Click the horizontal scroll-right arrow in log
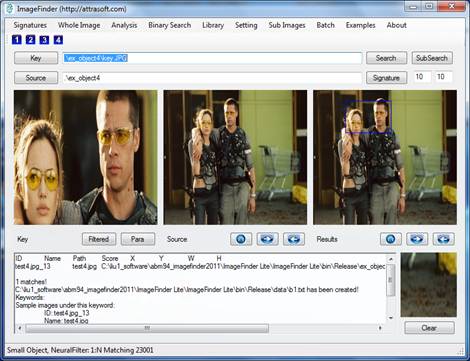Screen dimensions: 470x361 pyautogui.click(x=380, y=328)
